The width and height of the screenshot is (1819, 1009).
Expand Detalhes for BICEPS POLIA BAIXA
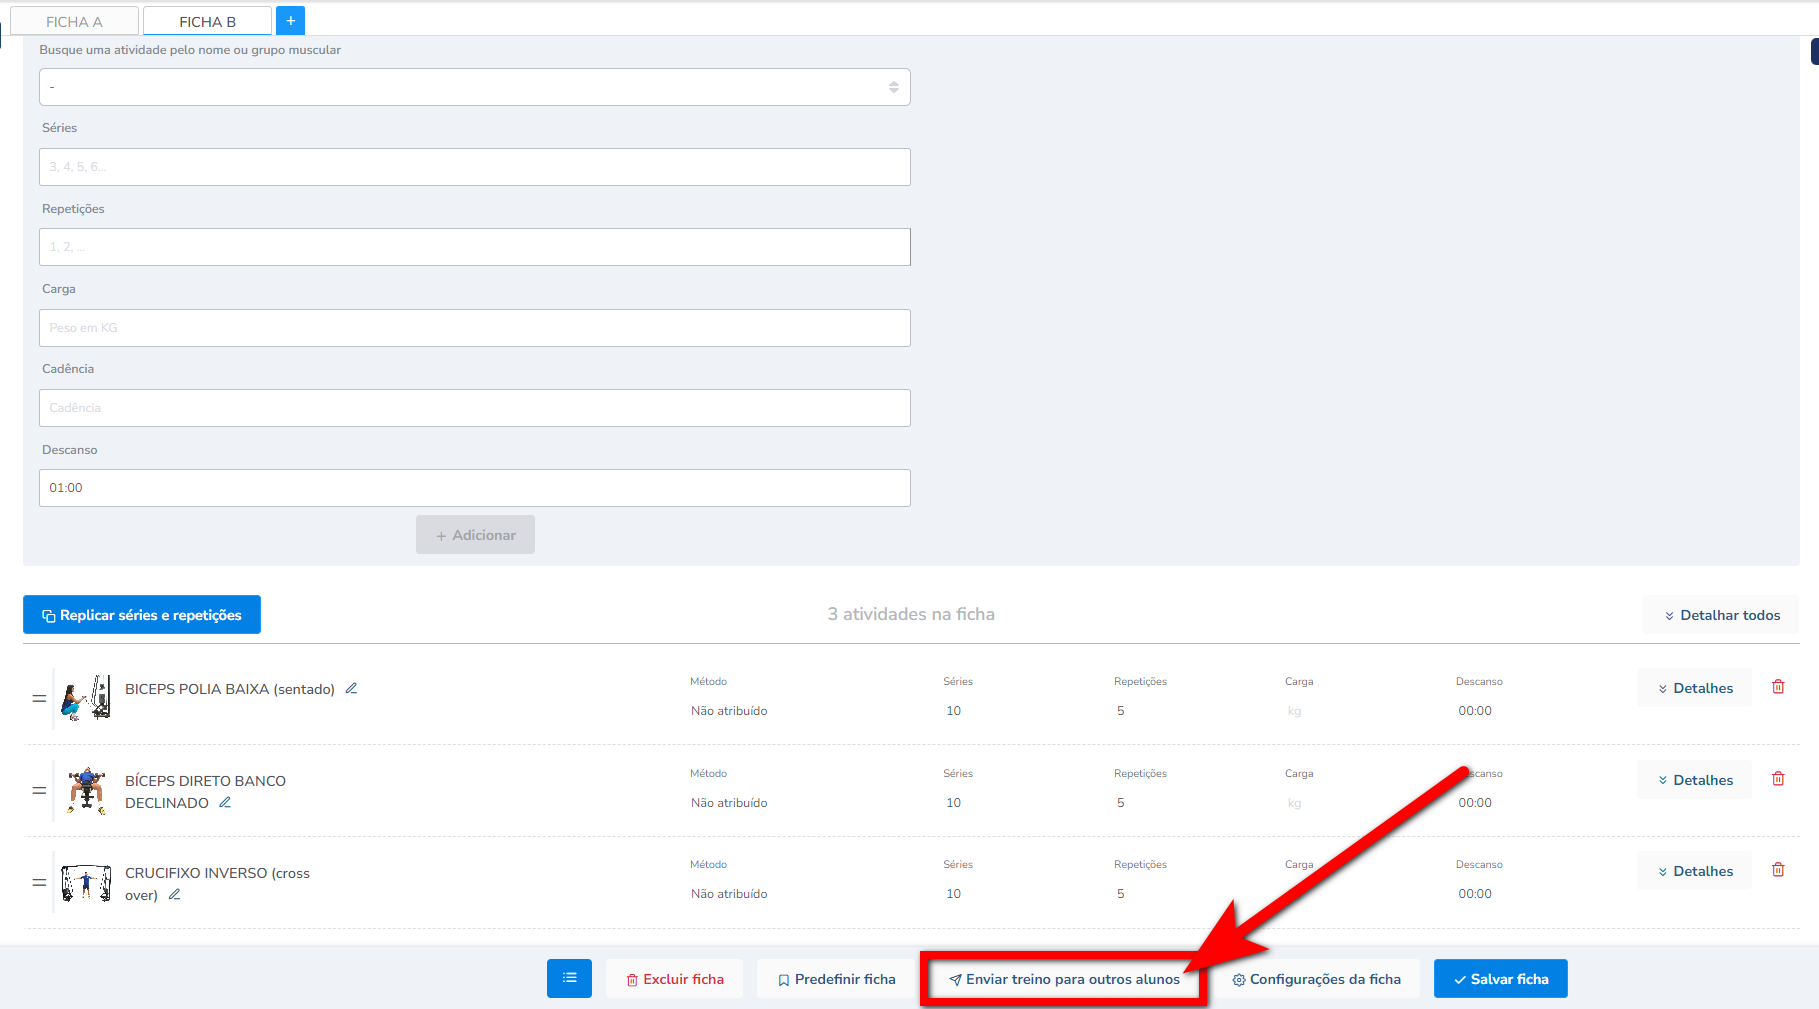coord(1694,688)
